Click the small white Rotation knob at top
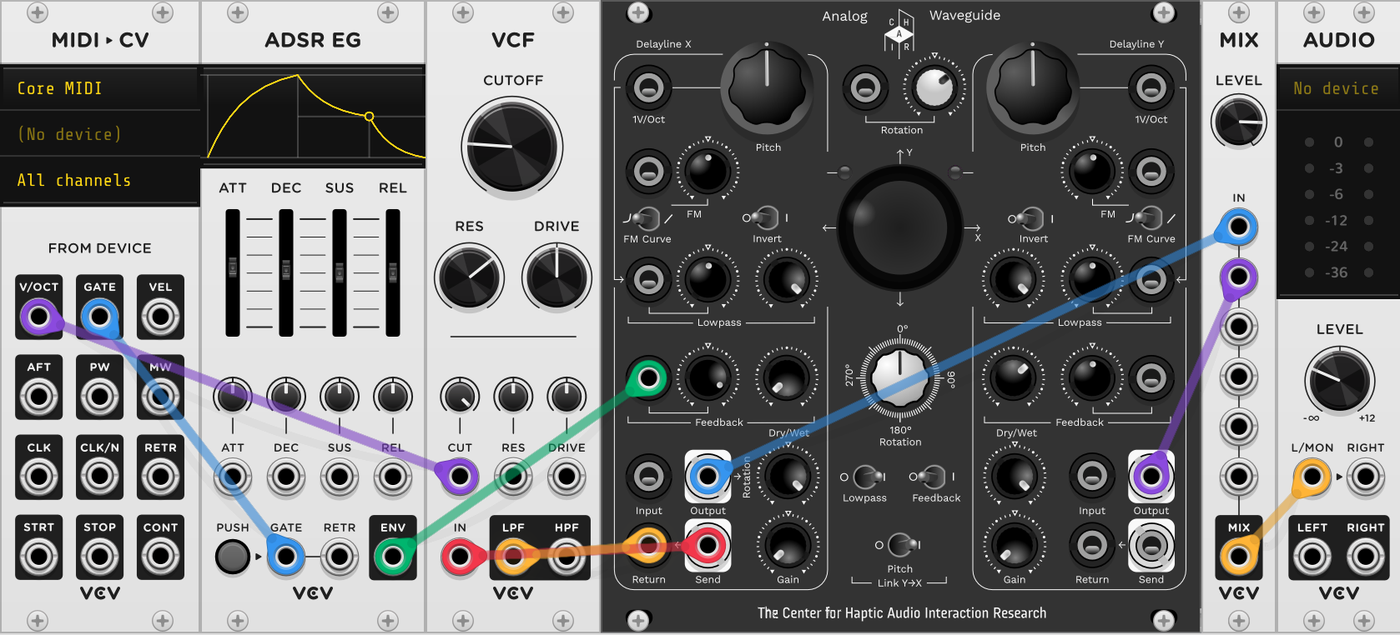 [x=933, y=87]
